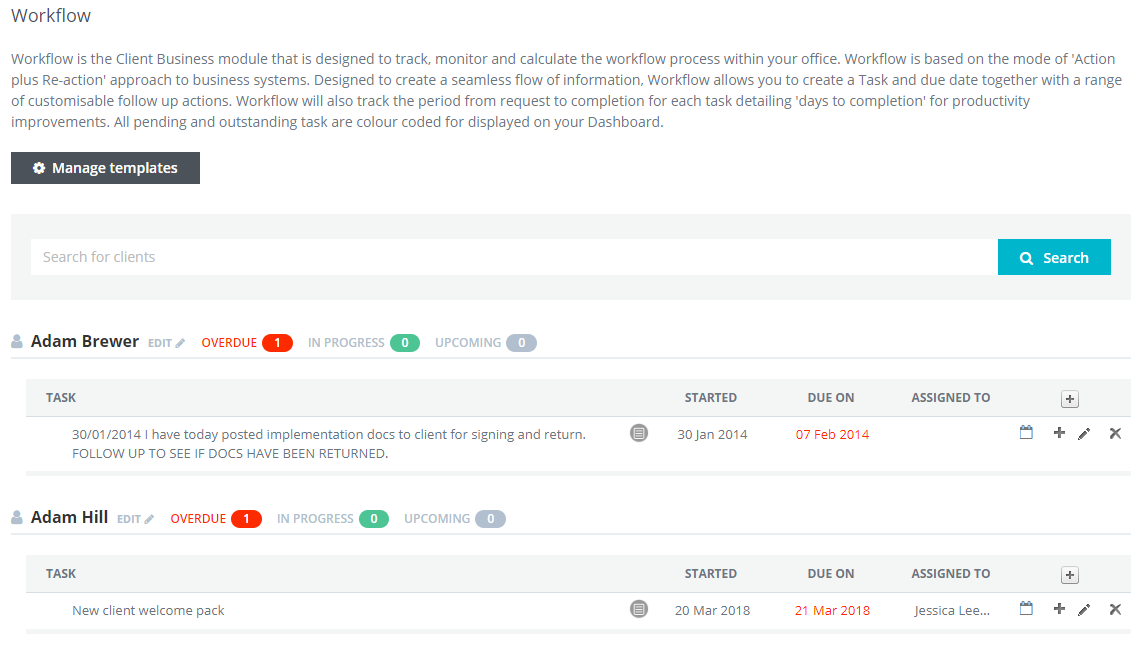Image resolution: width=1145 pixels, height=649 pixels.
Task: Toggle the IN PROGRESS filter for Adam Hill
Action: point(332,518)
